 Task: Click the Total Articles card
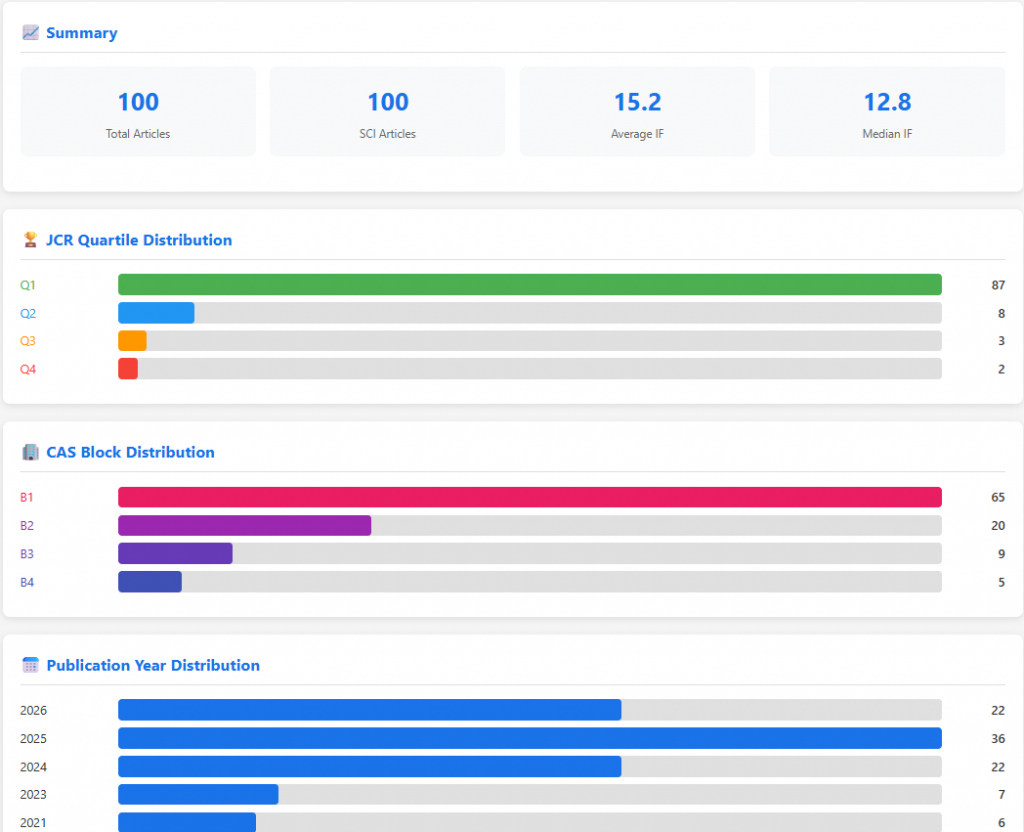click(x=138, y=111)
